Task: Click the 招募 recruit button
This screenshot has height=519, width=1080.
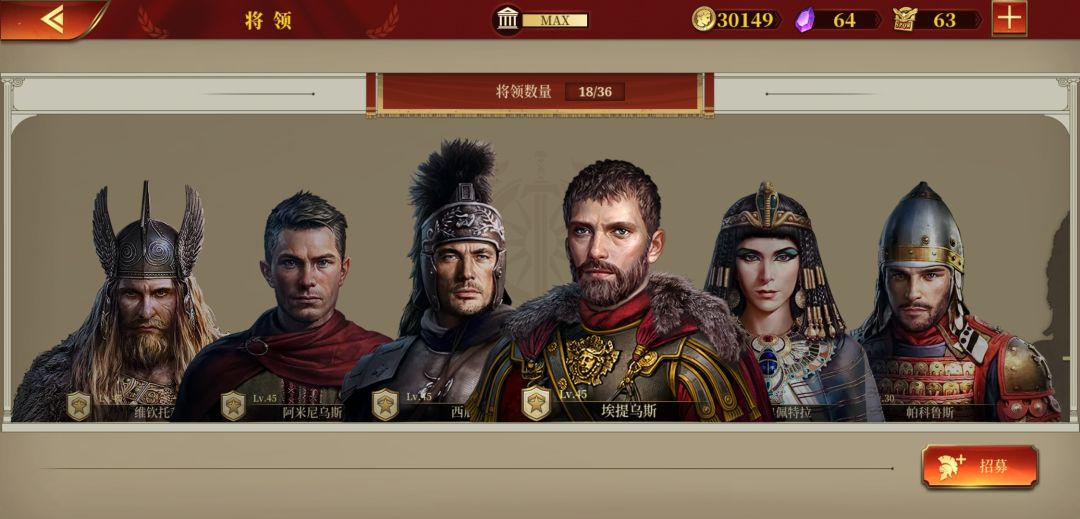Action: 979,467
